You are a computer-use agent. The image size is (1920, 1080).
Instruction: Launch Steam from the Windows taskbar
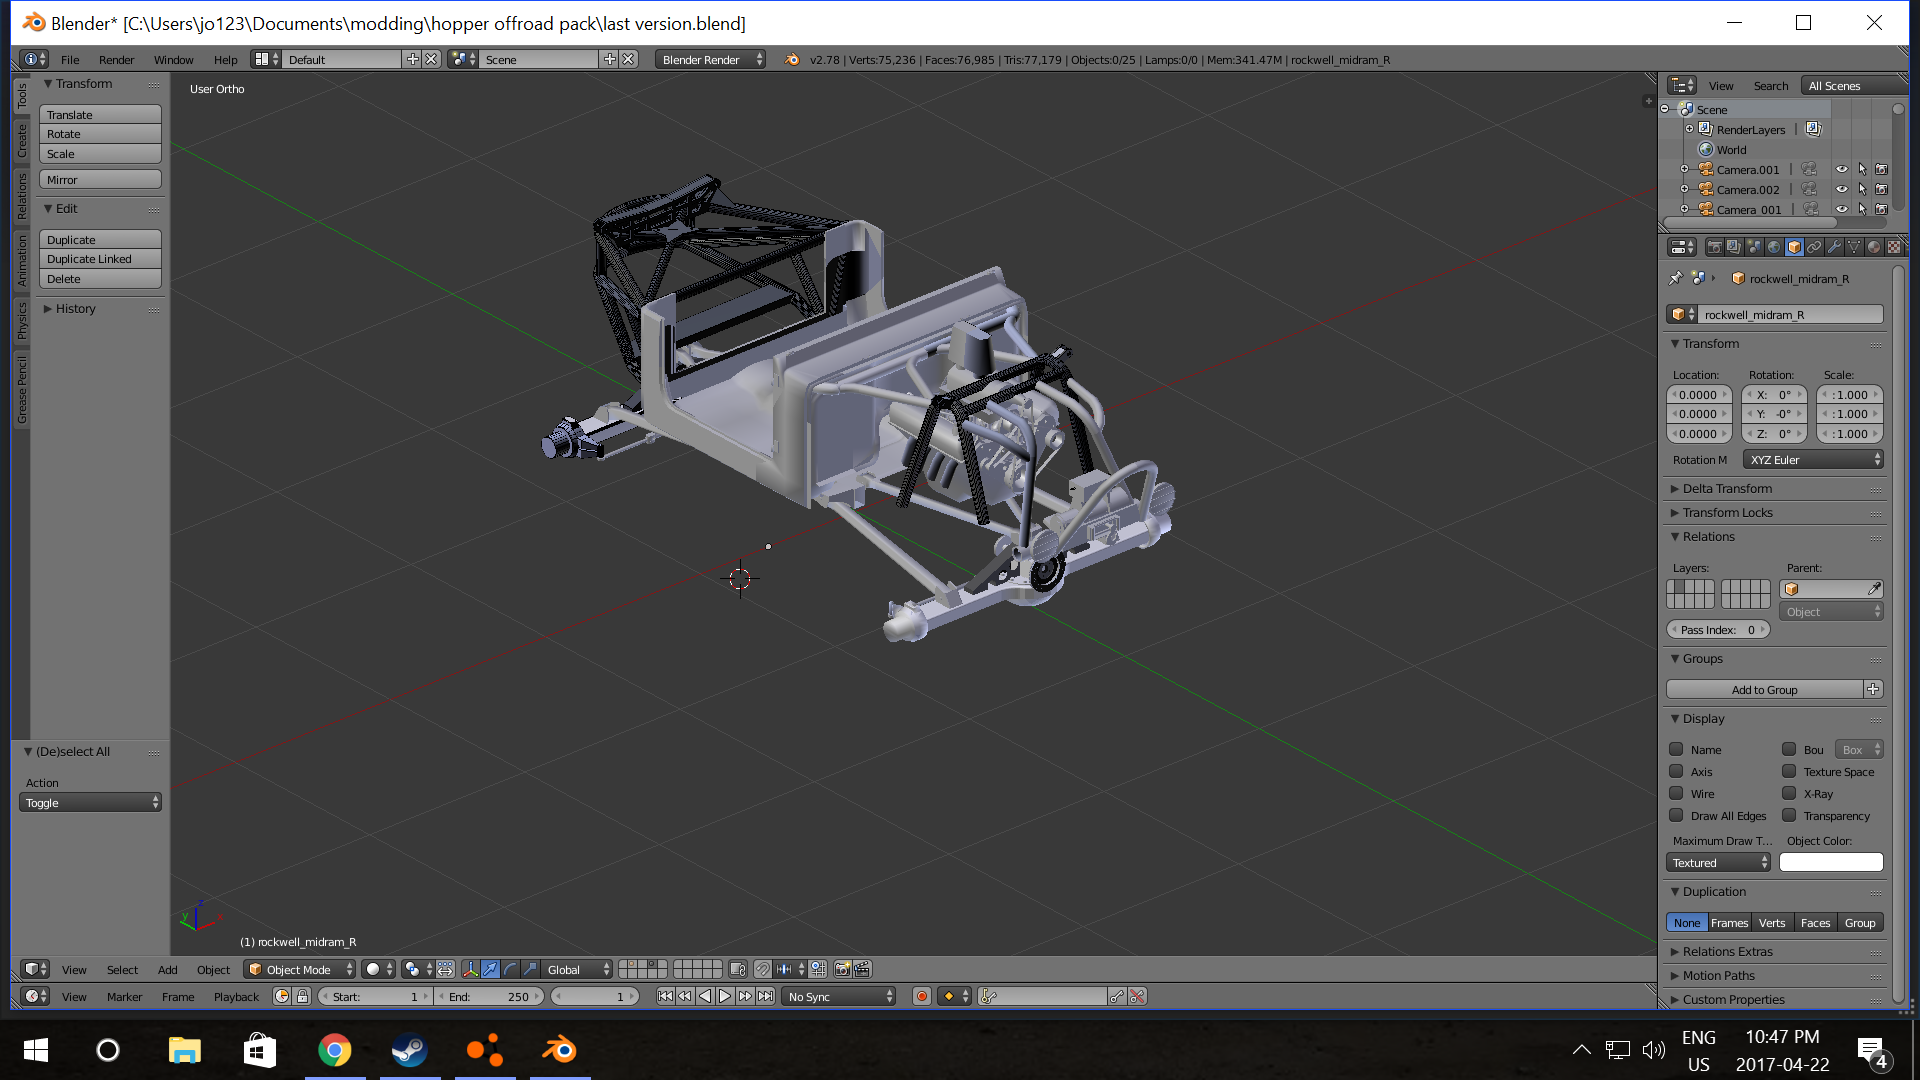[409, 1050]
